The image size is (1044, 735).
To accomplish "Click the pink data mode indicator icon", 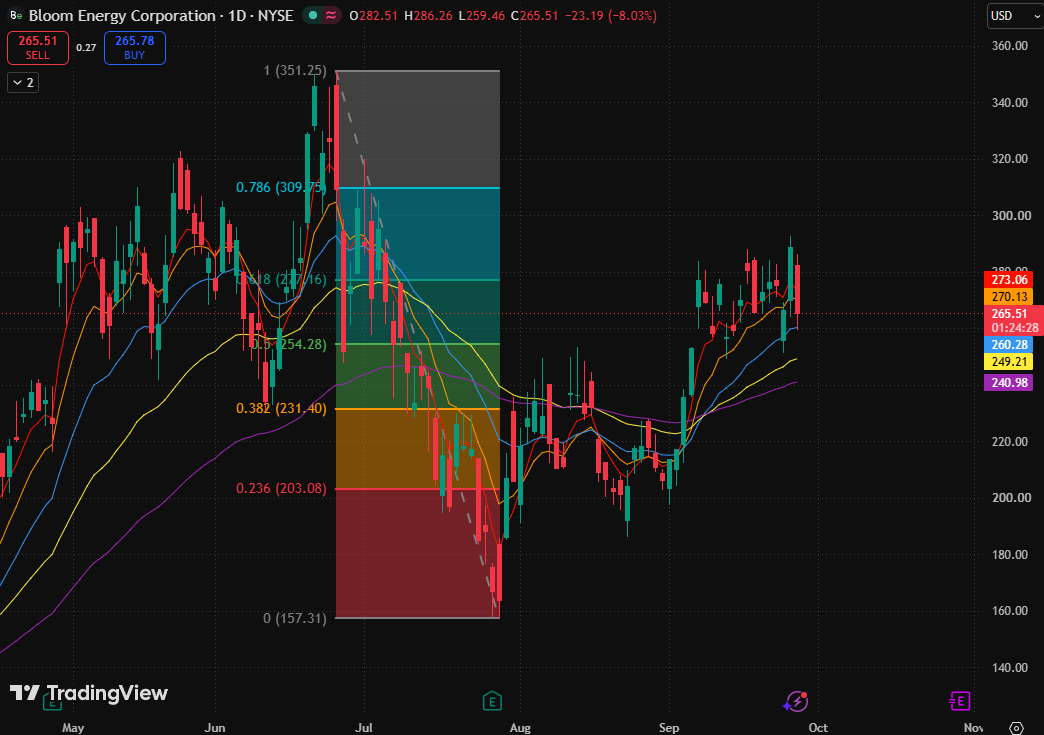I will 331,15.
